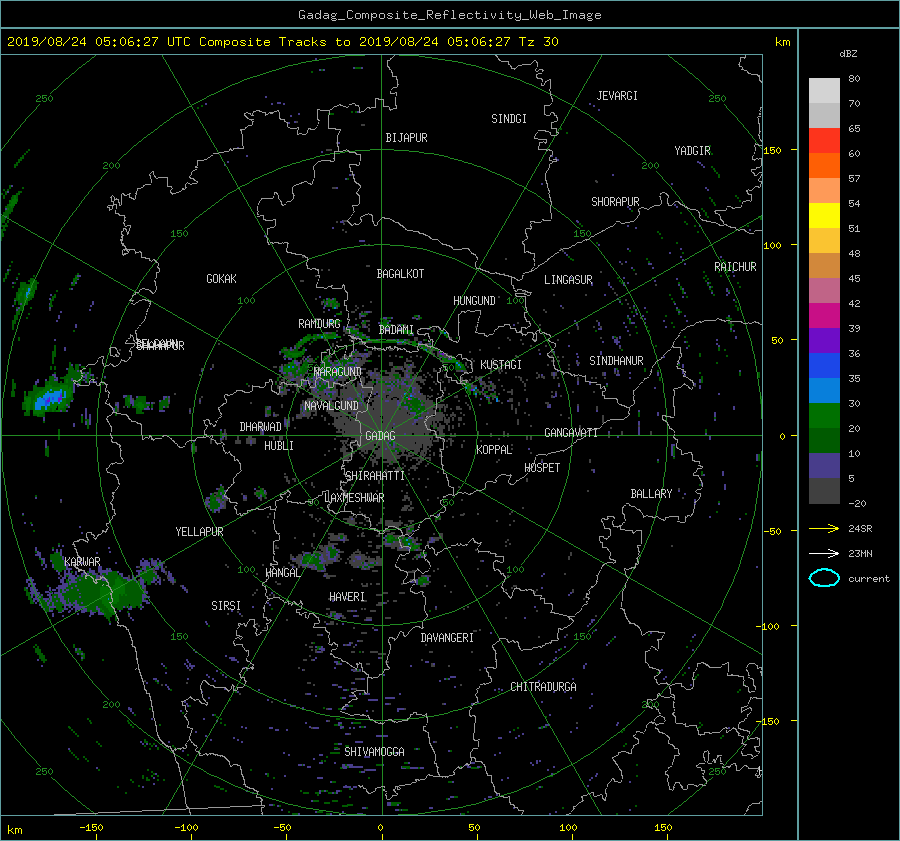Click the KARWAR city label
The height and width of the screenshot is (841, 900).
pos(82,562)
